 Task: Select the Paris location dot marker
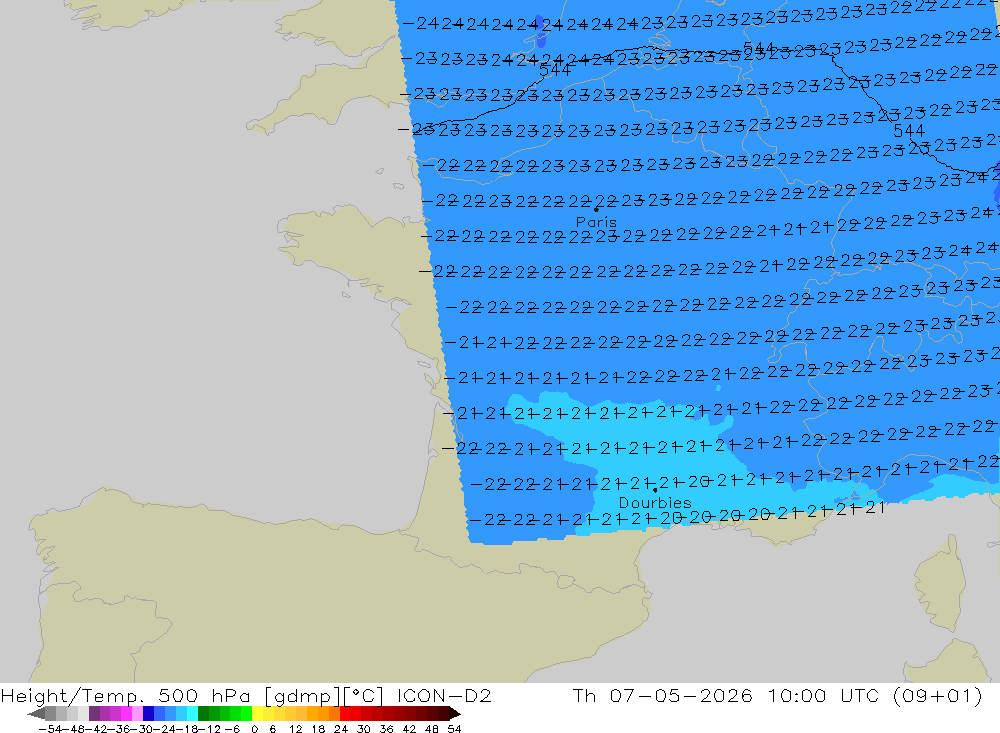596,209
